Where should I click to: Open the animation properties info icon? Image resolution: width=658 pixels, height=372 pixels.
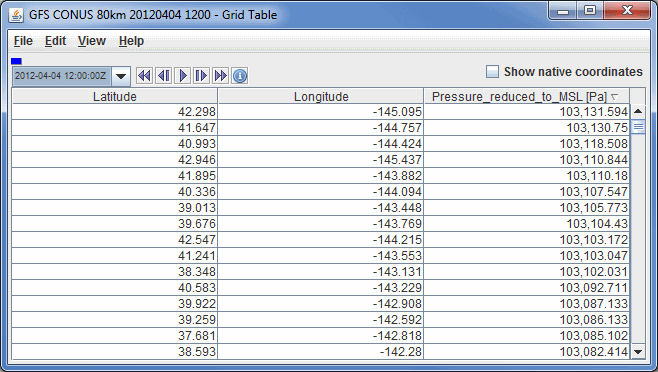click(240, 76)
